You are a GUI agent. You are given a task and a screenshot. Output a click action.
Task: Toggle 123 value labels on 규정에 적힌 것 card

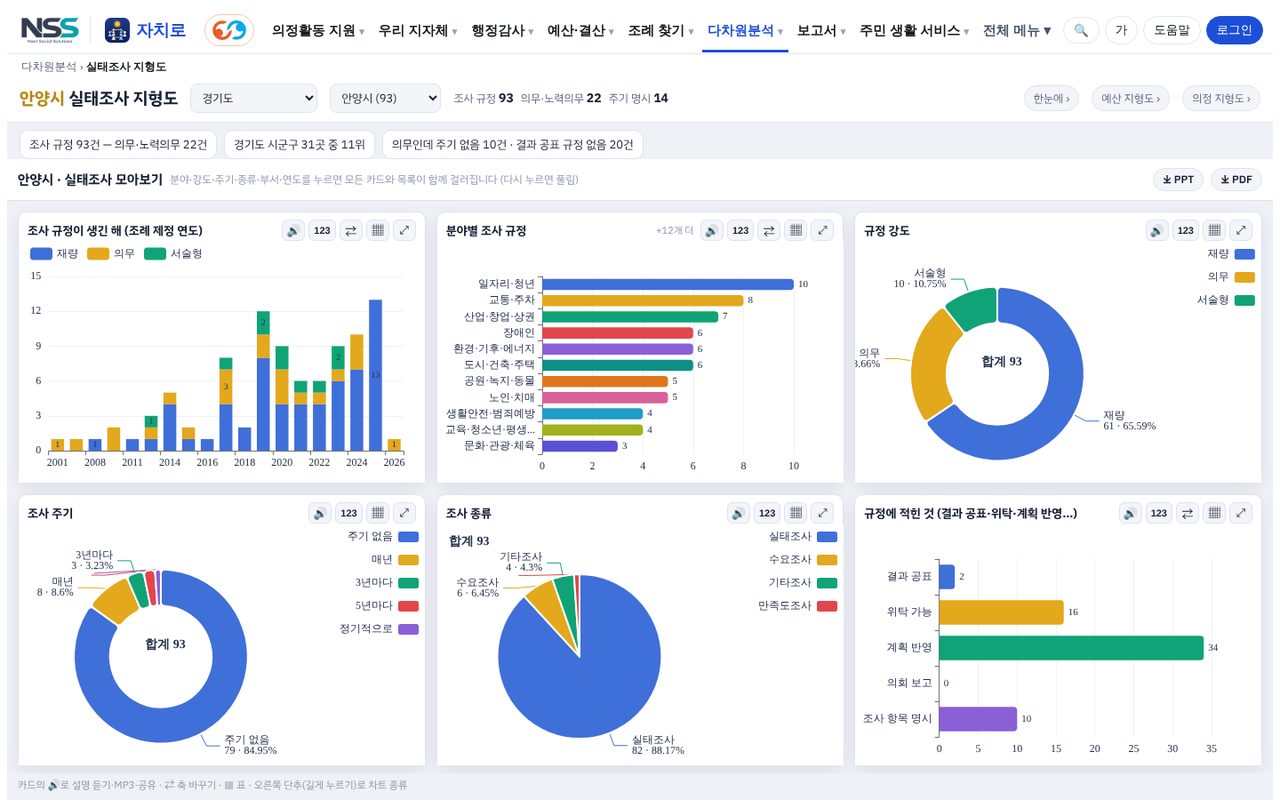coord(1158,513)
